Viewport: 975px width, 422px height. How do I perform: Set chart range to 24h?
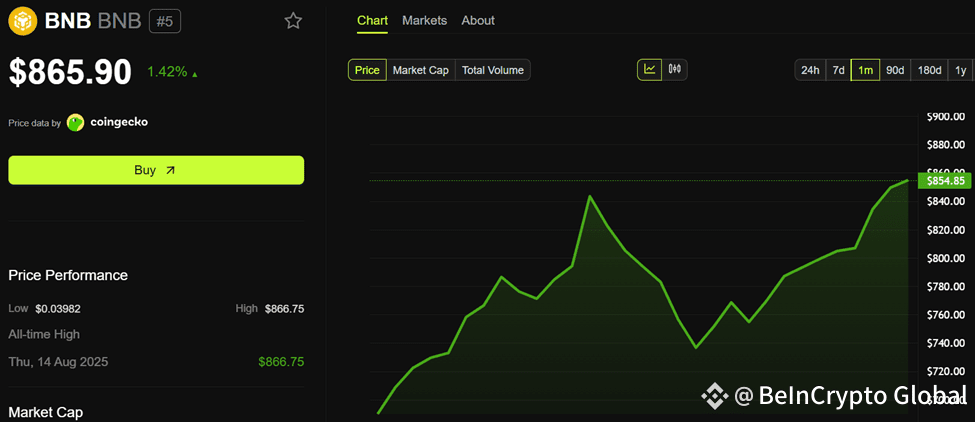point(810,70)
